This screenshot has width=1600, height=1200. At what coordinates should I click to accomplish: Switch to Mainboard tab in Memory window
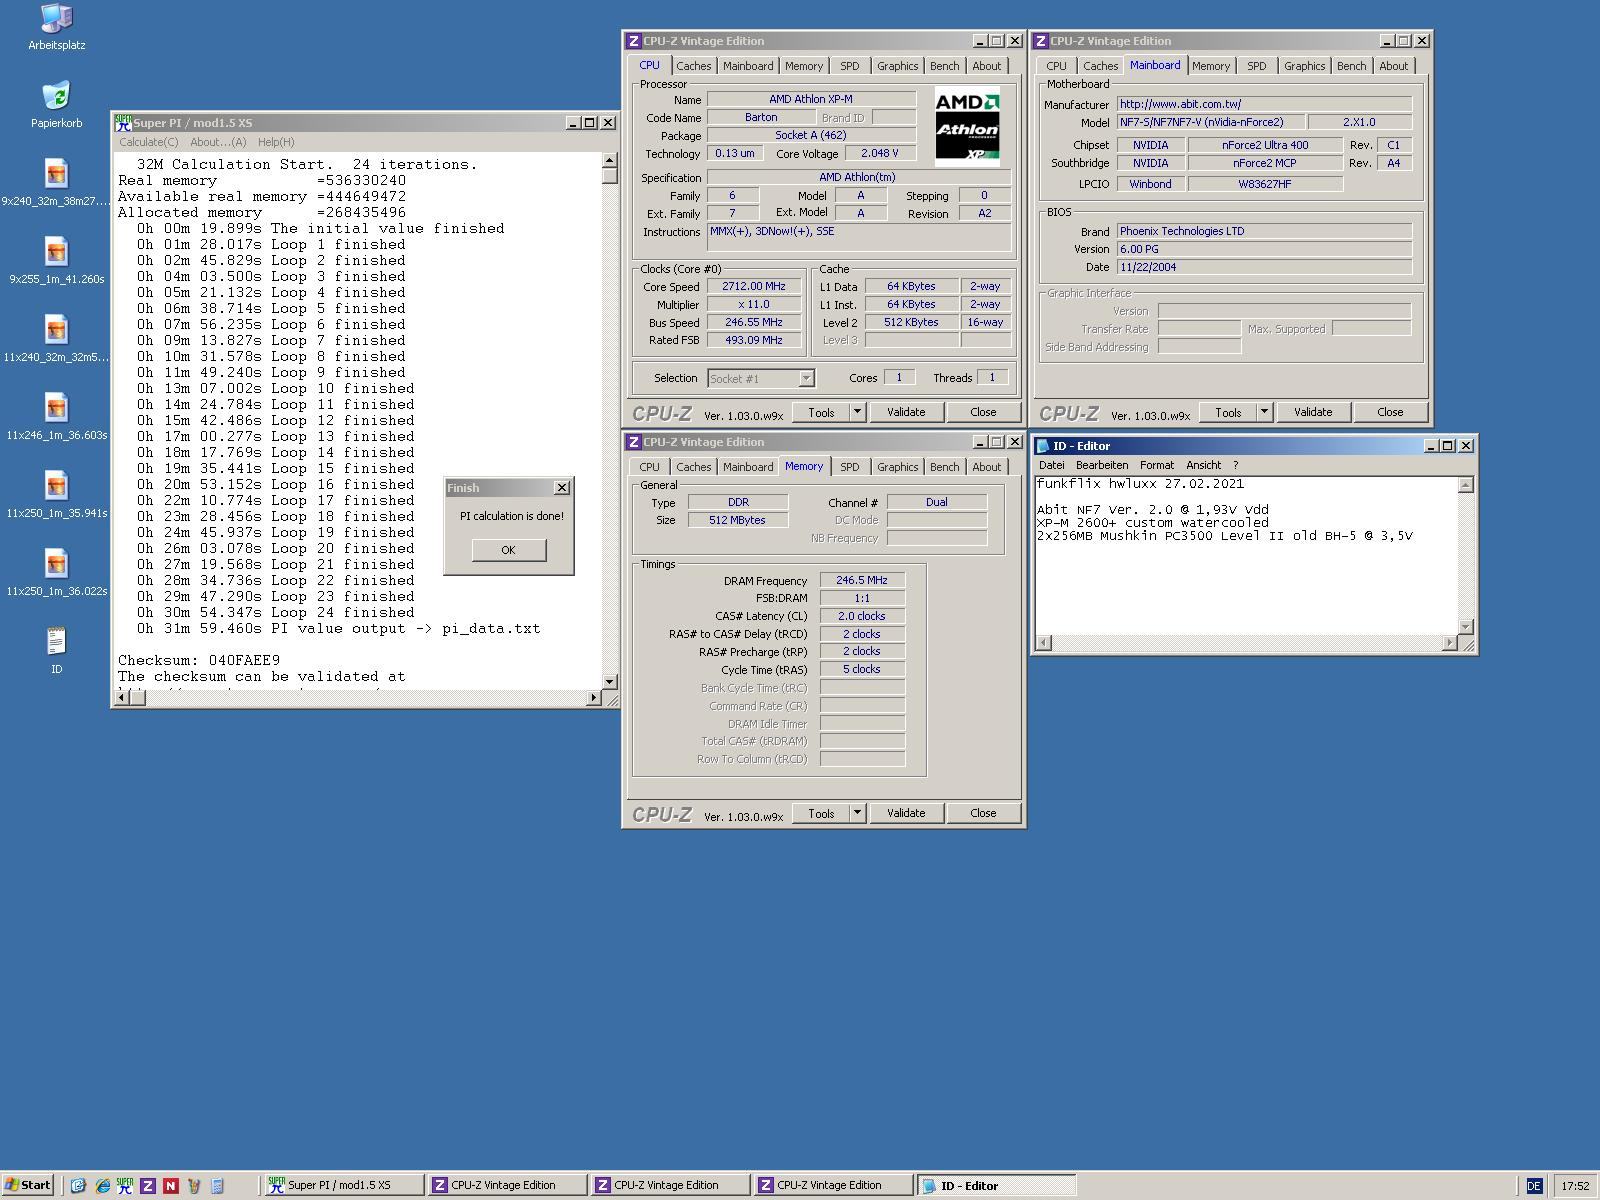[x=748, y=467]
